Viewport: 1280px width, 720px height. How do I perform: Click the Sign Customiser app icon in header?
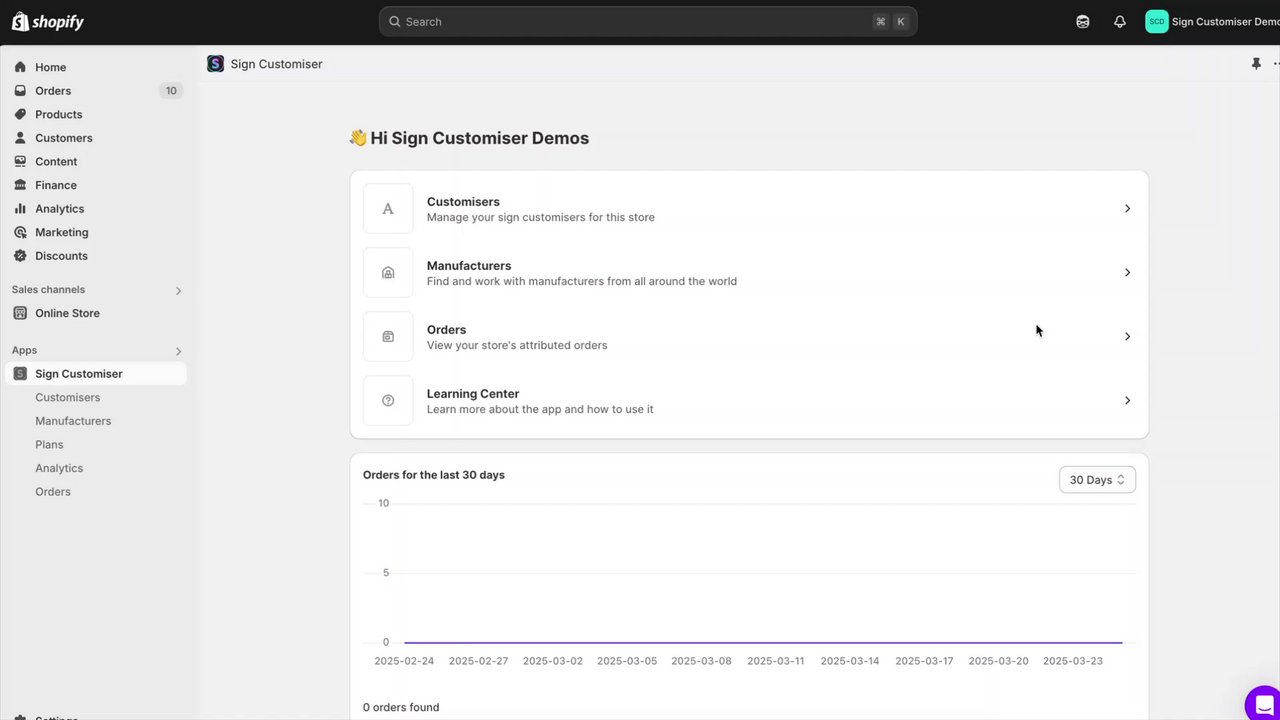pos(215,64)
